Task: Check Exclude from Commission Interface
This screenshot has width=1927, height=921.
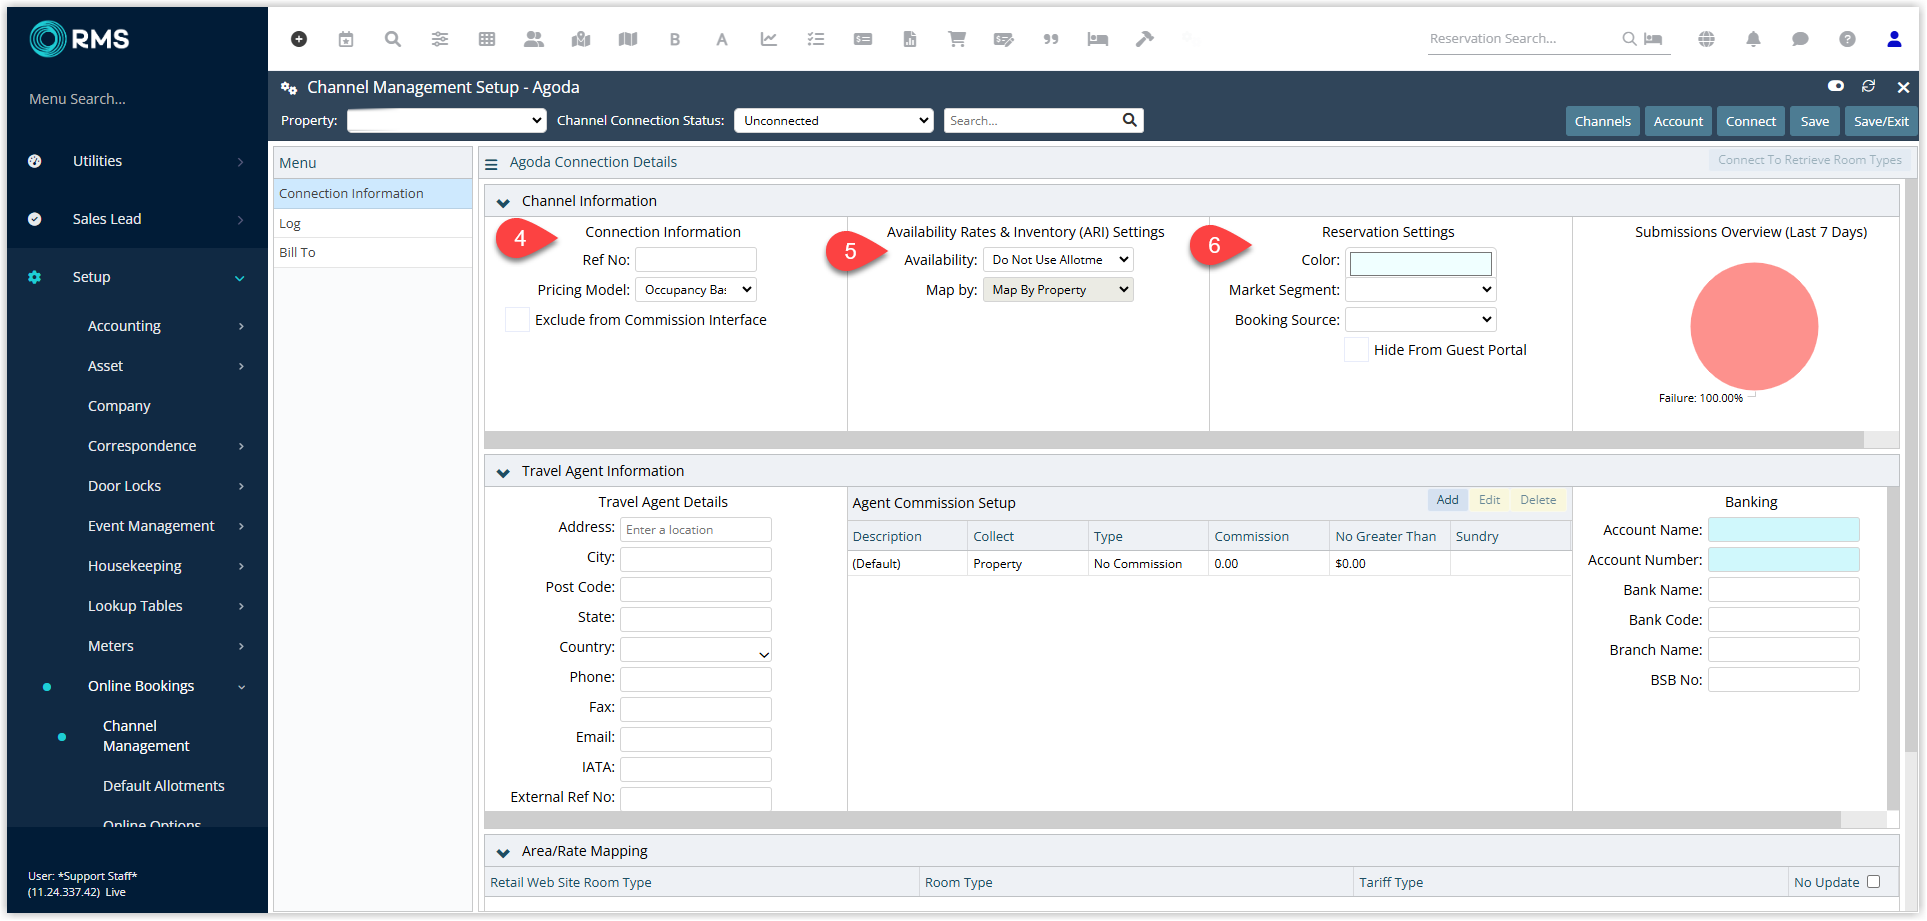Action: point(517,320)
